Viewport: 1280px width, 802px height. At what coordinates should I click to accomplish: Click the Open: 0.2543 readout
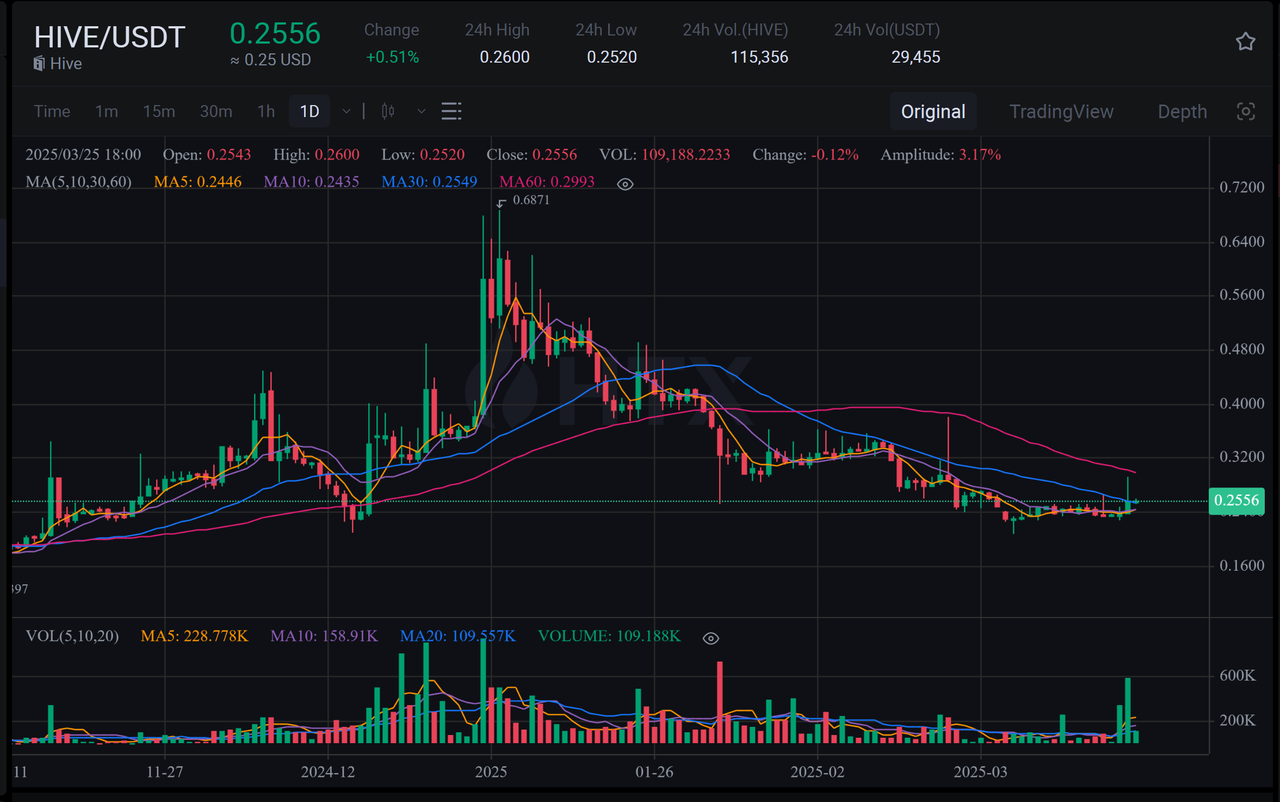[x=207, y=155]
